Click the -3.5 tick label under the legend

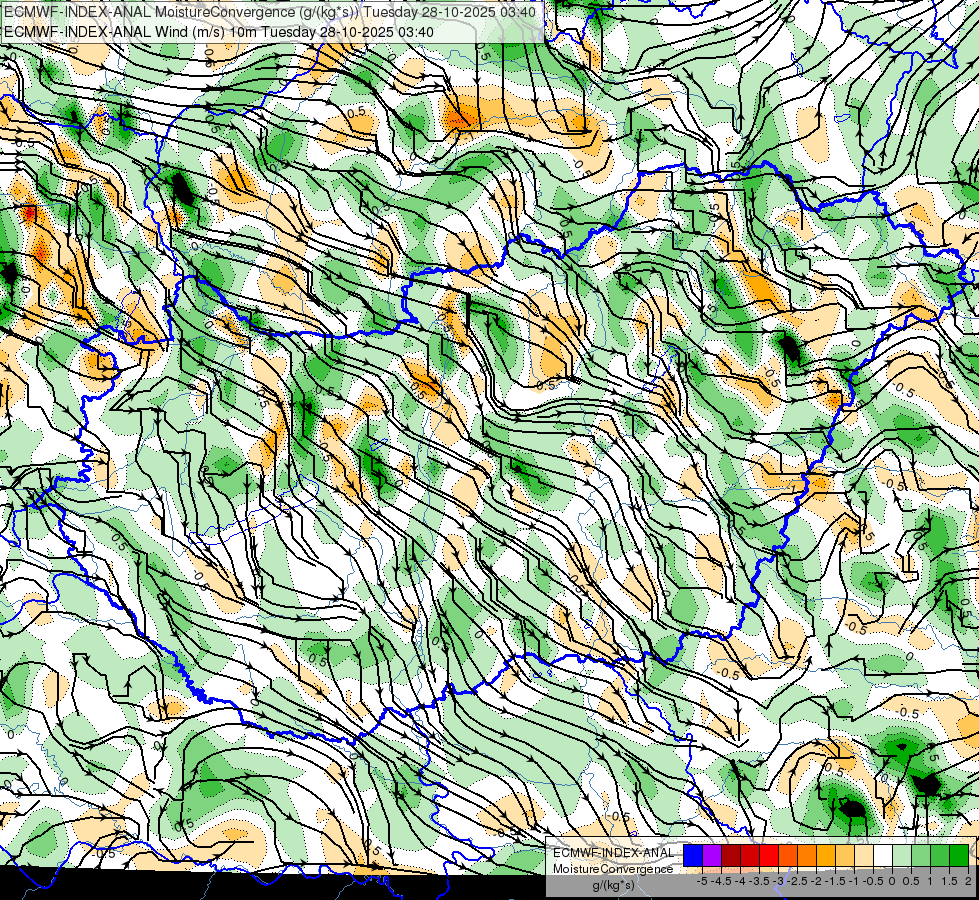tap(759, 881)
